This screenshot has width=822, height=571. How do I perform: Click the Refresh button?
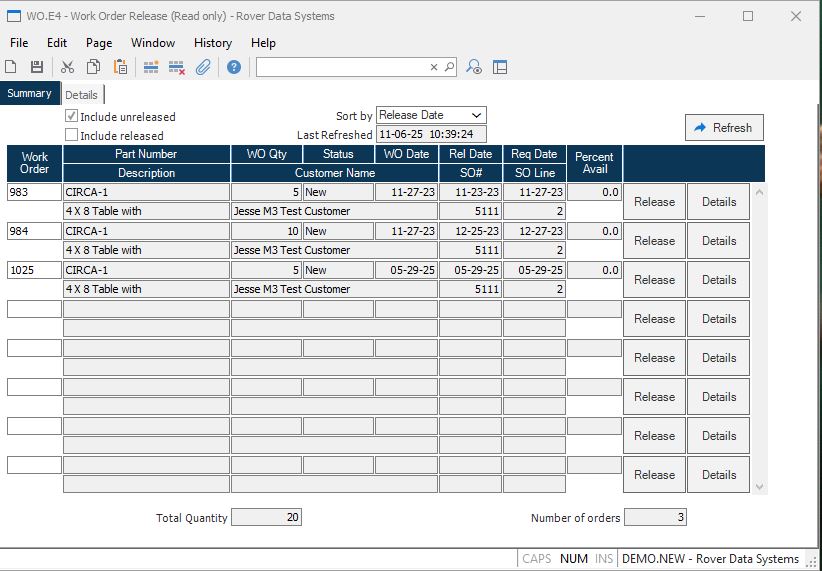[x=724, y=127]
